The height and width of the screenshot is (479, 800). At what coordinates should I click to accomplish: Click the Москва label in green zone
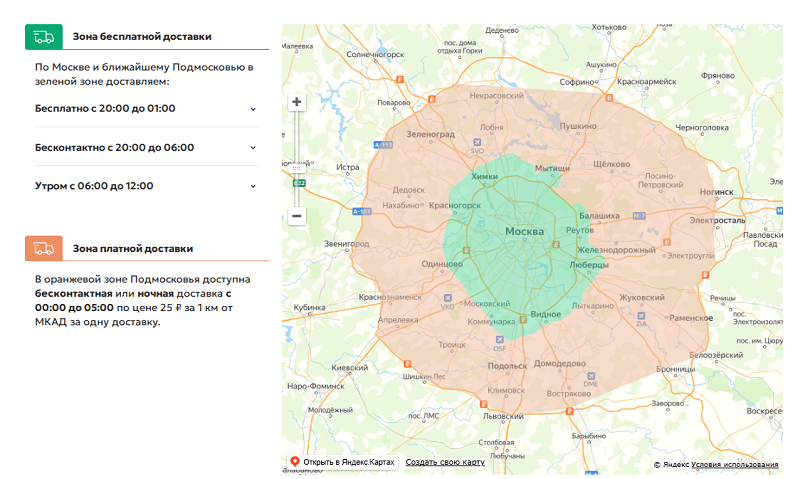524,232
